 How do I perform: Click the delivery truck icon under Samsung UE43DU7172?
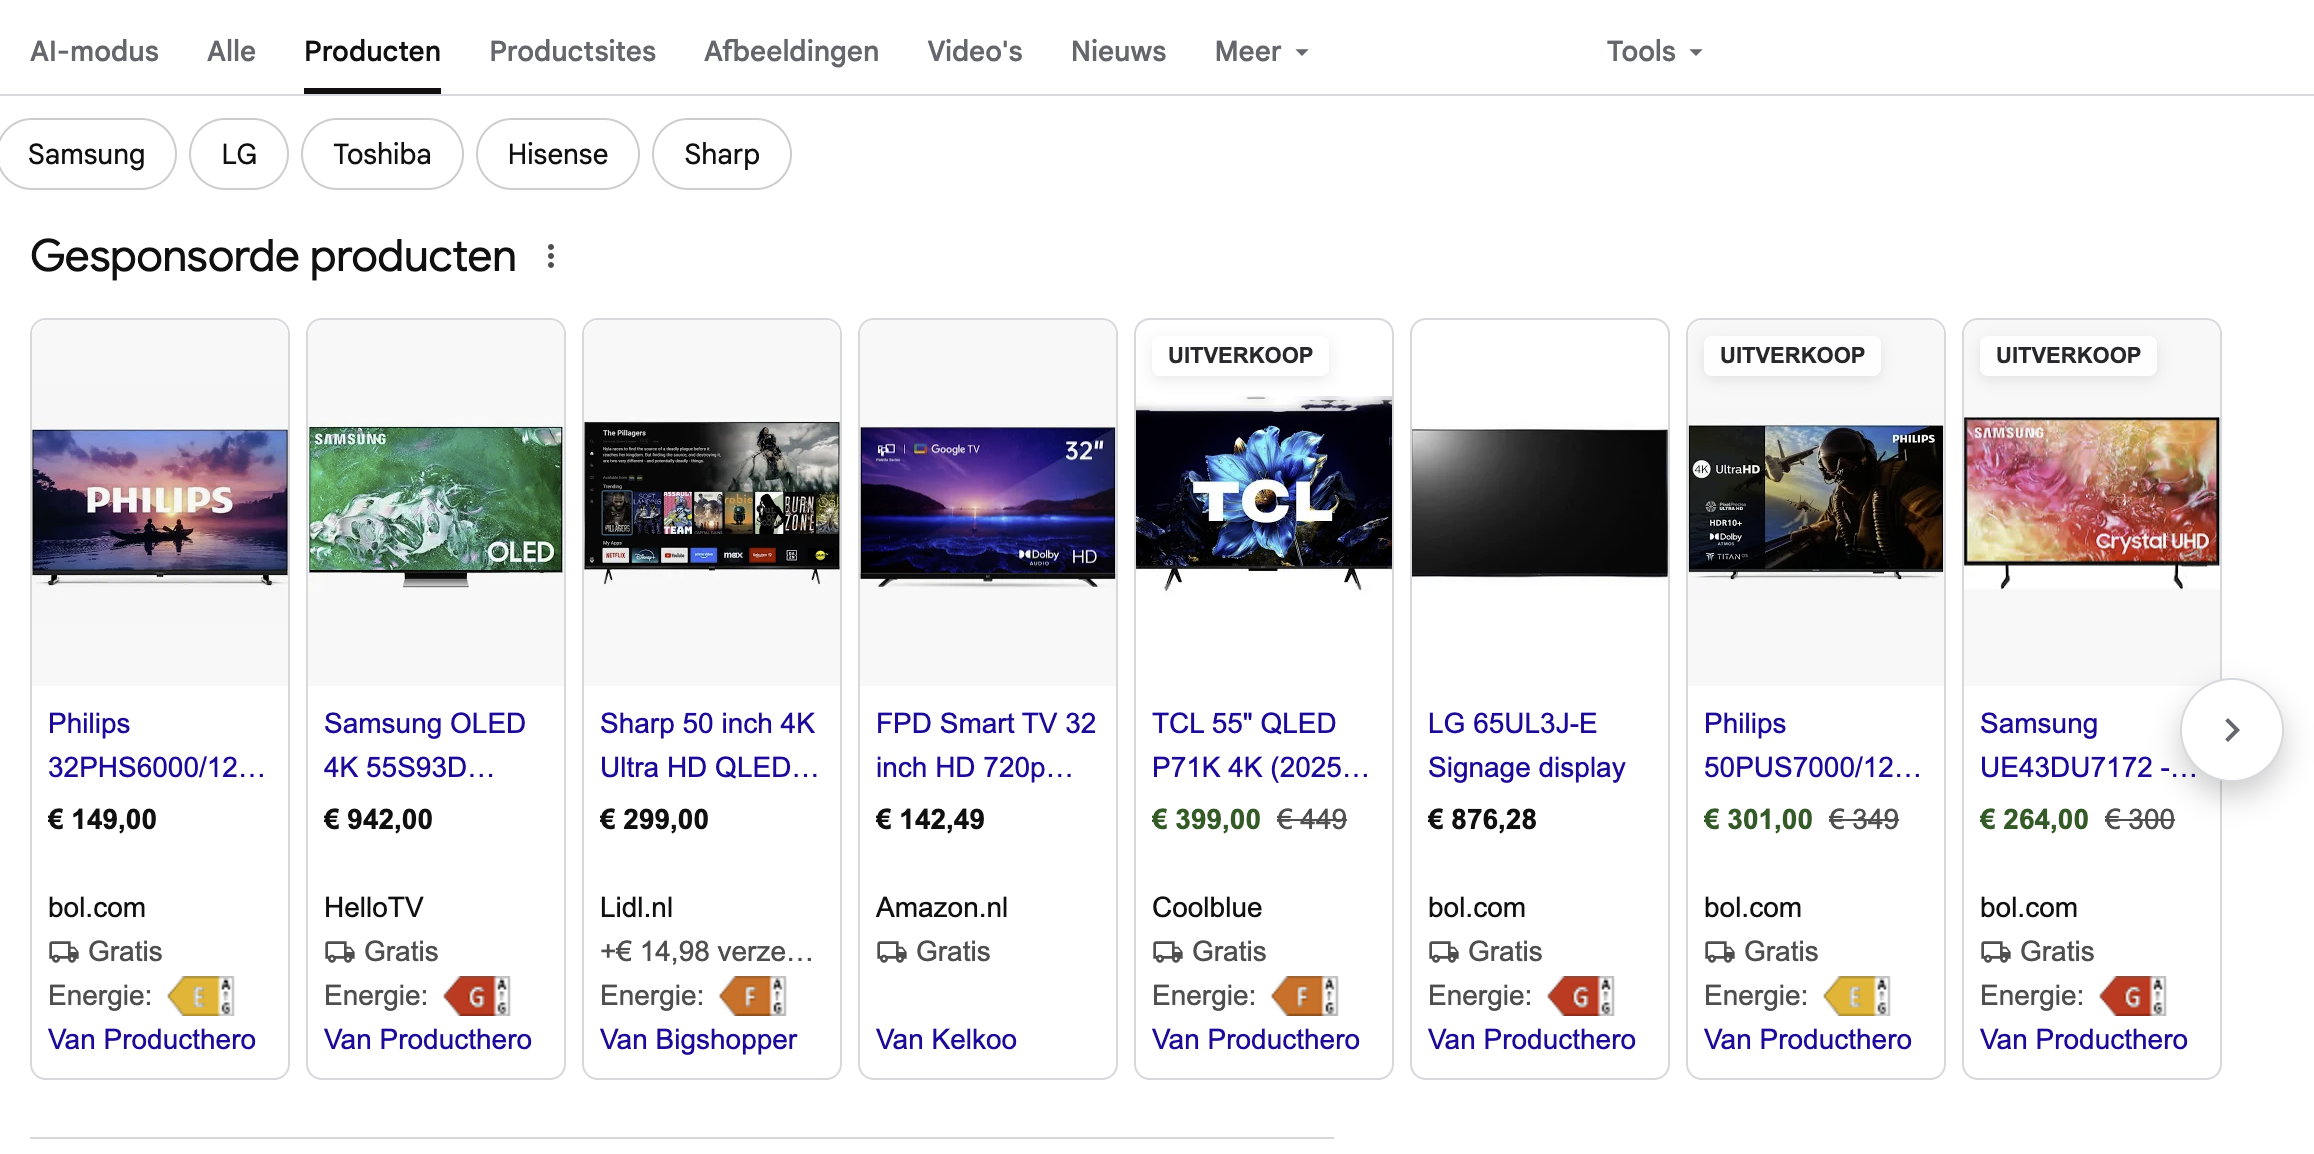[1996, 952]
